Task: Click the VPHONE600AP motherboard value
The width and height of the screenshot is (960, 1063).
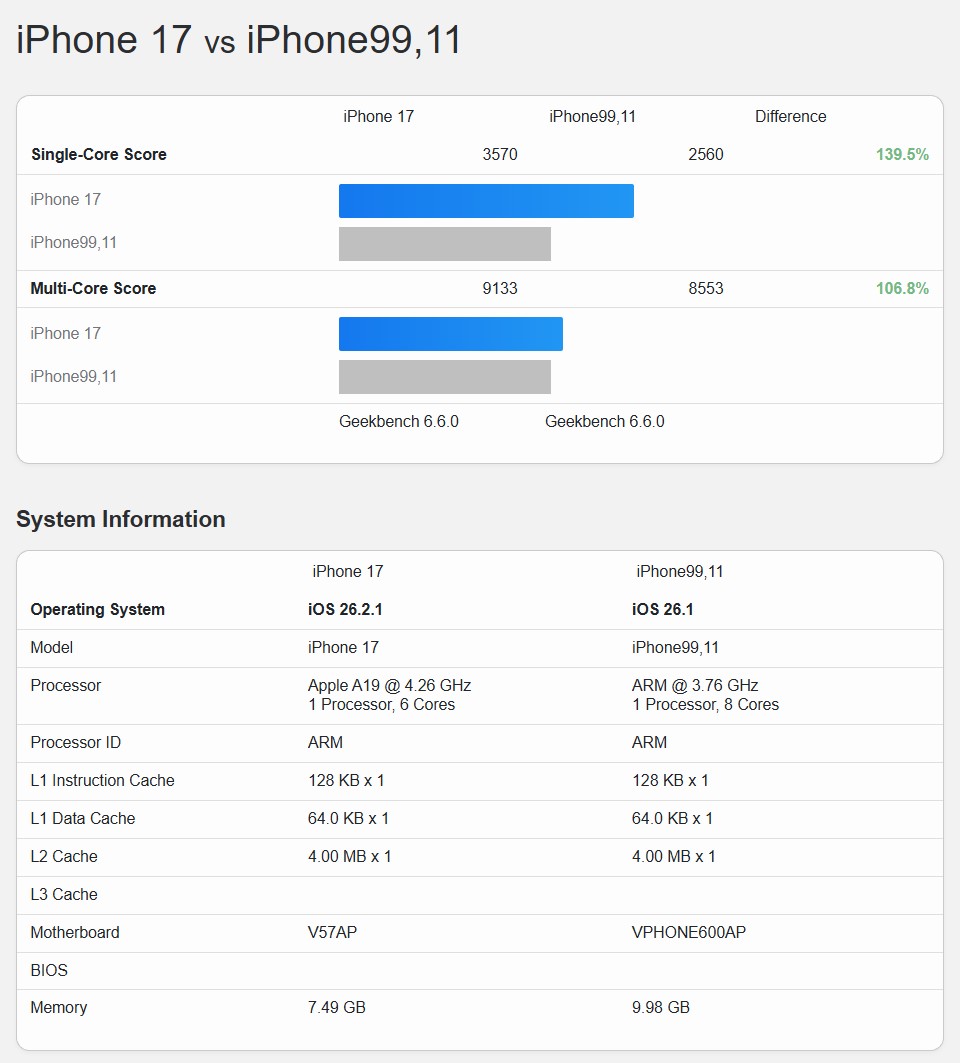Action: tap(689, 933)
